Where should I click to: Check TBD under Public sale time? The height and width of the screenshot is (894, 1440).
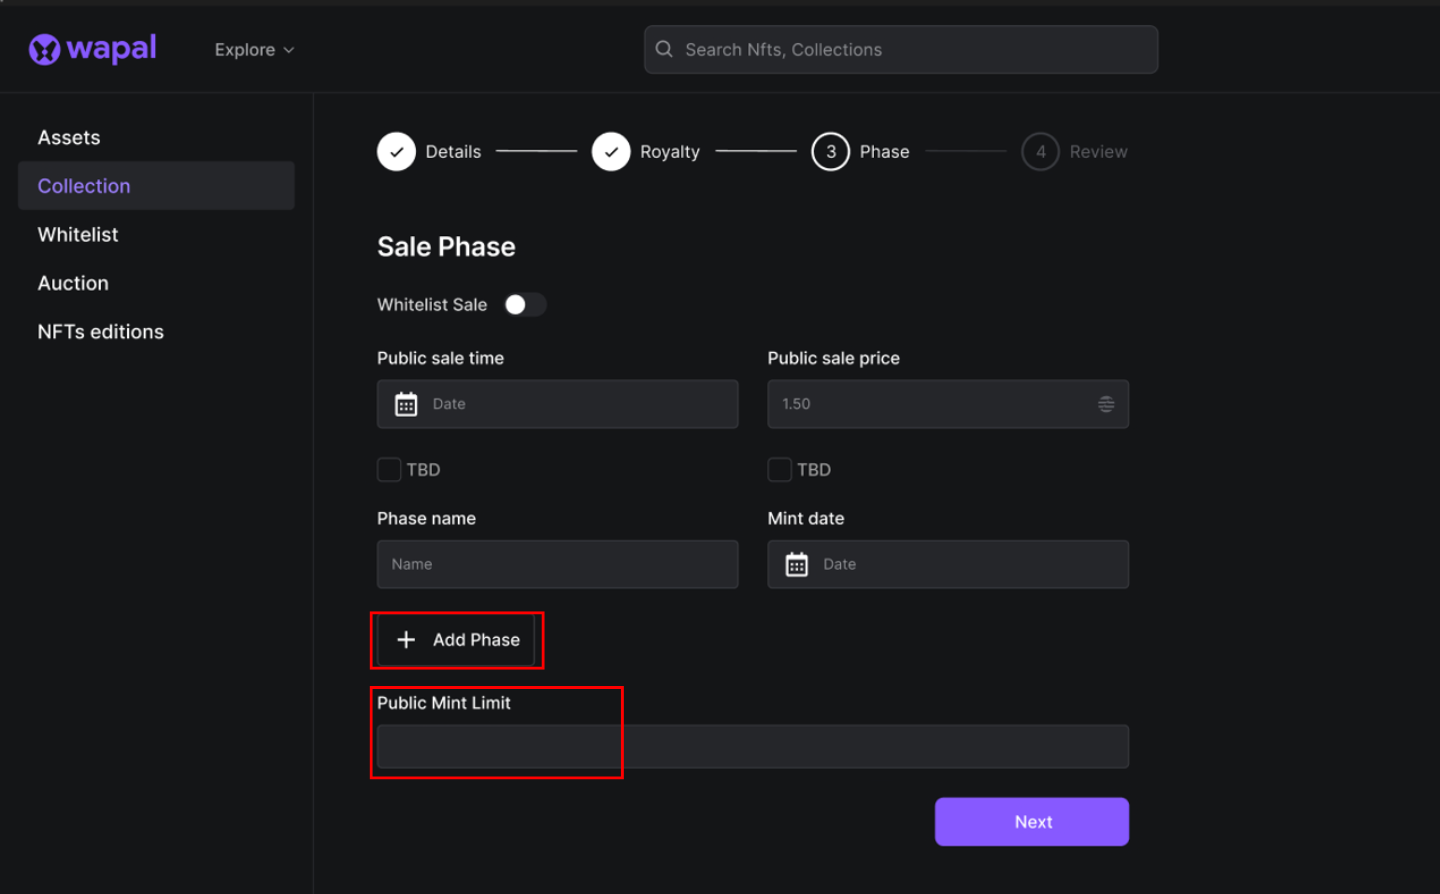coord(389,470)
